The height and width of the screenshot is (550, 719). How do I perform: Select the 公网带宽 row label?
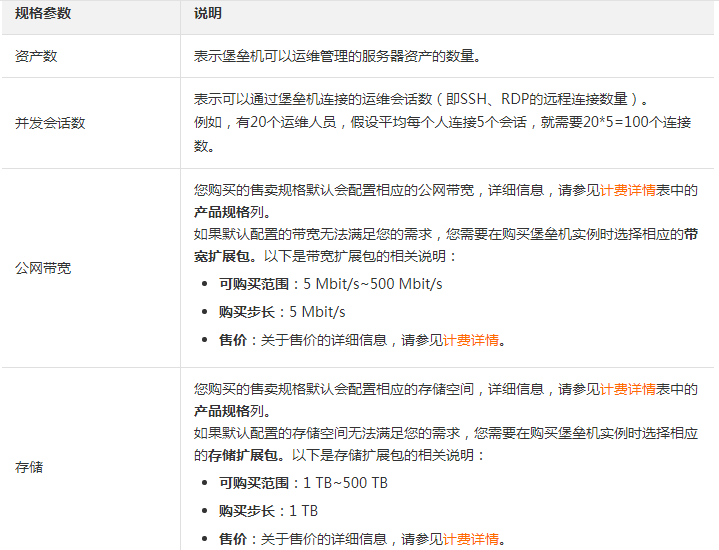click(43, 268)
